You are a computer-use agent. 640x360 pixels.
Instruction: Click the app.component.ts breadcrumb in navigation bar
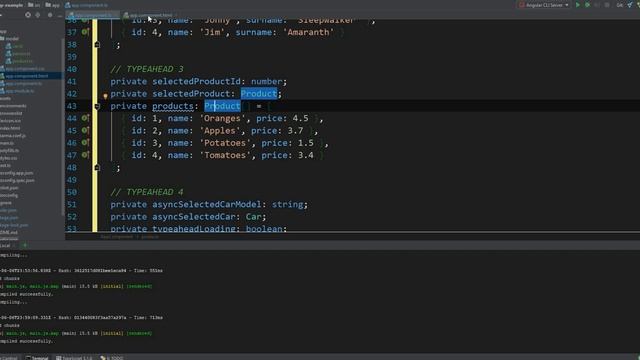coord(87,5)
